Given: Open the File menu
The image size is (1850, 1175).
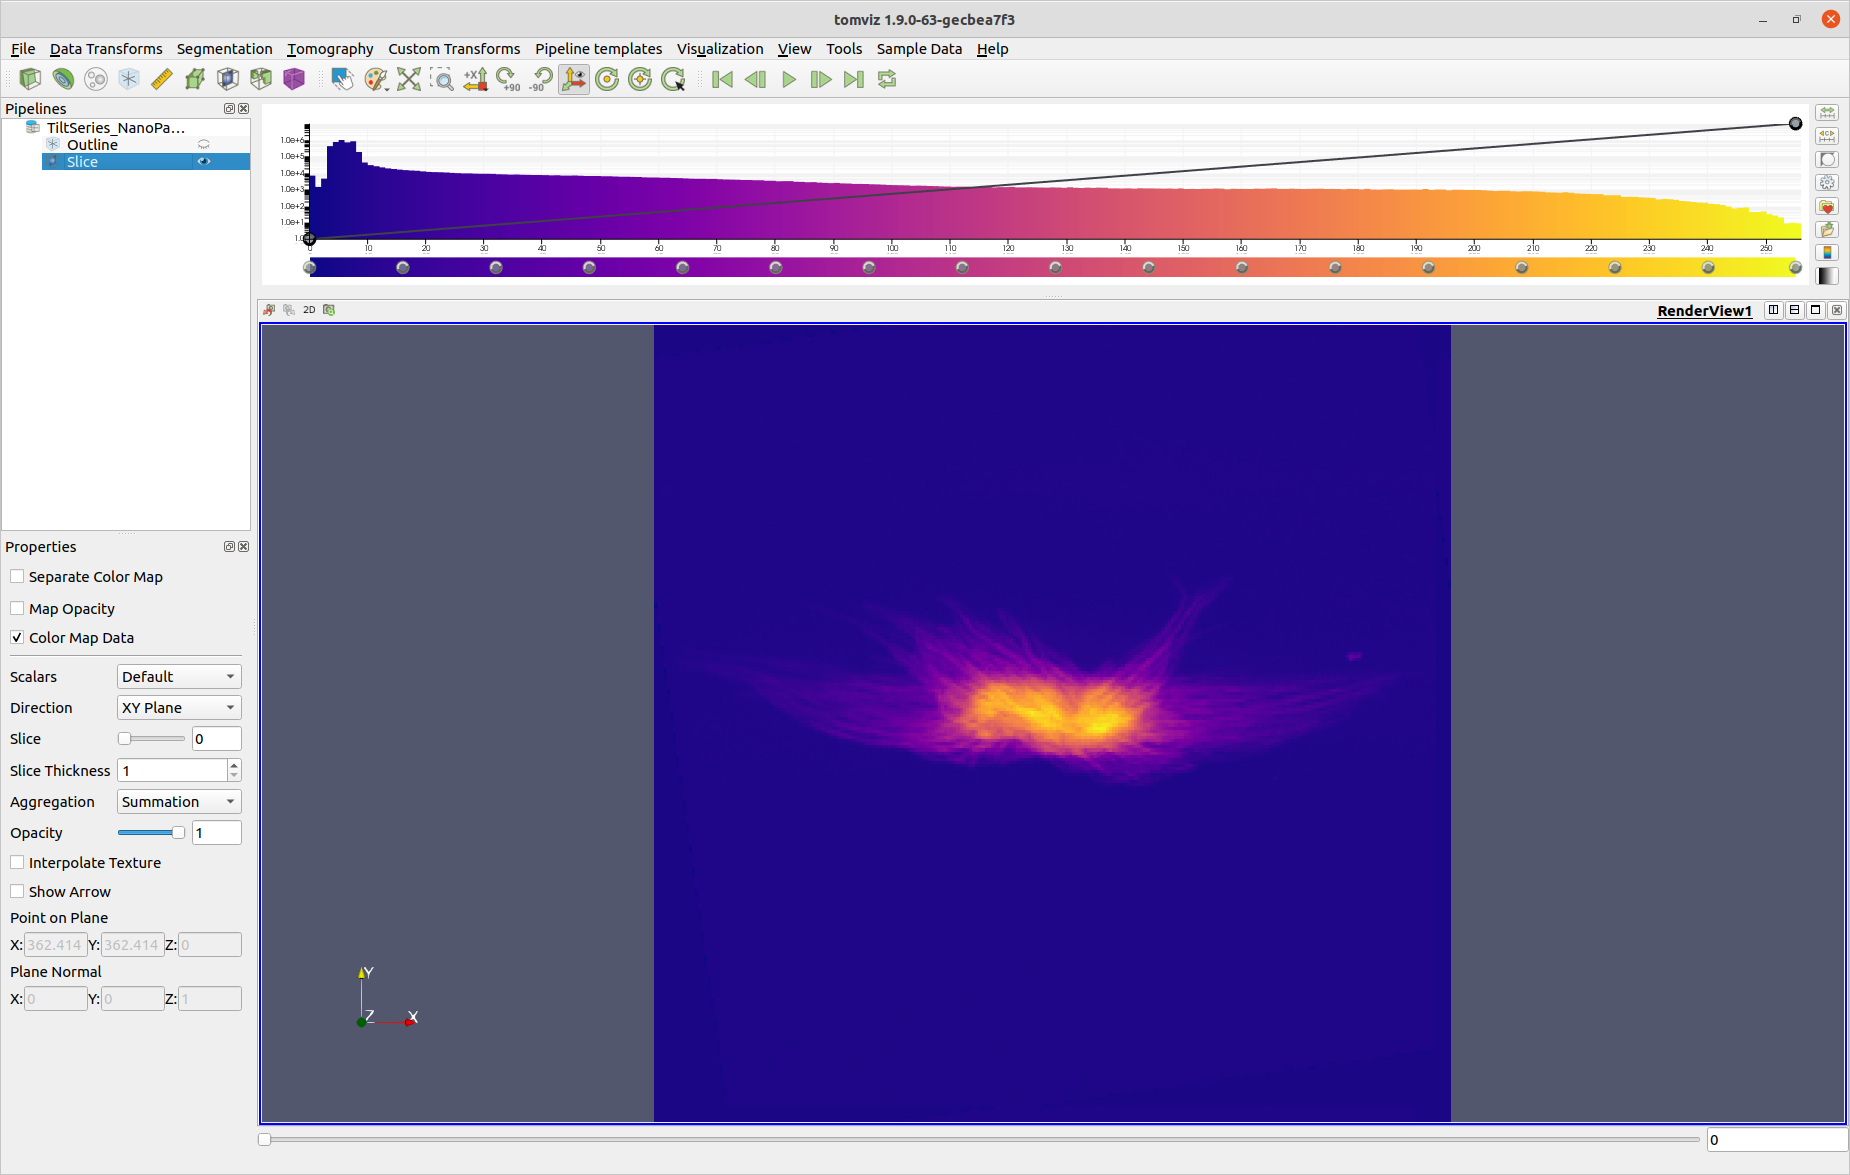Looking at the screenshot, I should point(23,49).
